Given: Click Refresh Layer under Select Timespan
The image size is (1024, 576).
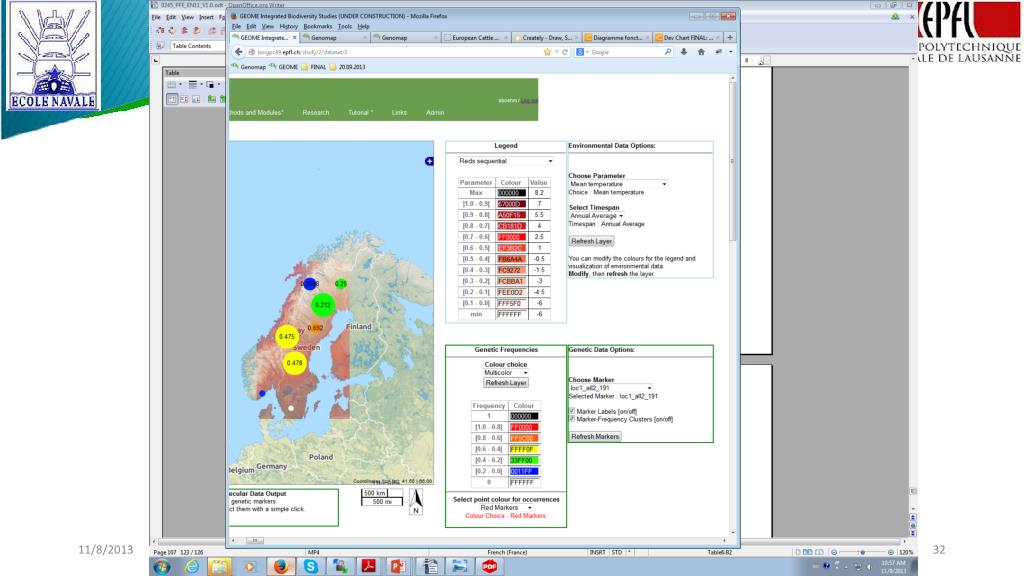Looking at the screenshot, I should point(591,241).
